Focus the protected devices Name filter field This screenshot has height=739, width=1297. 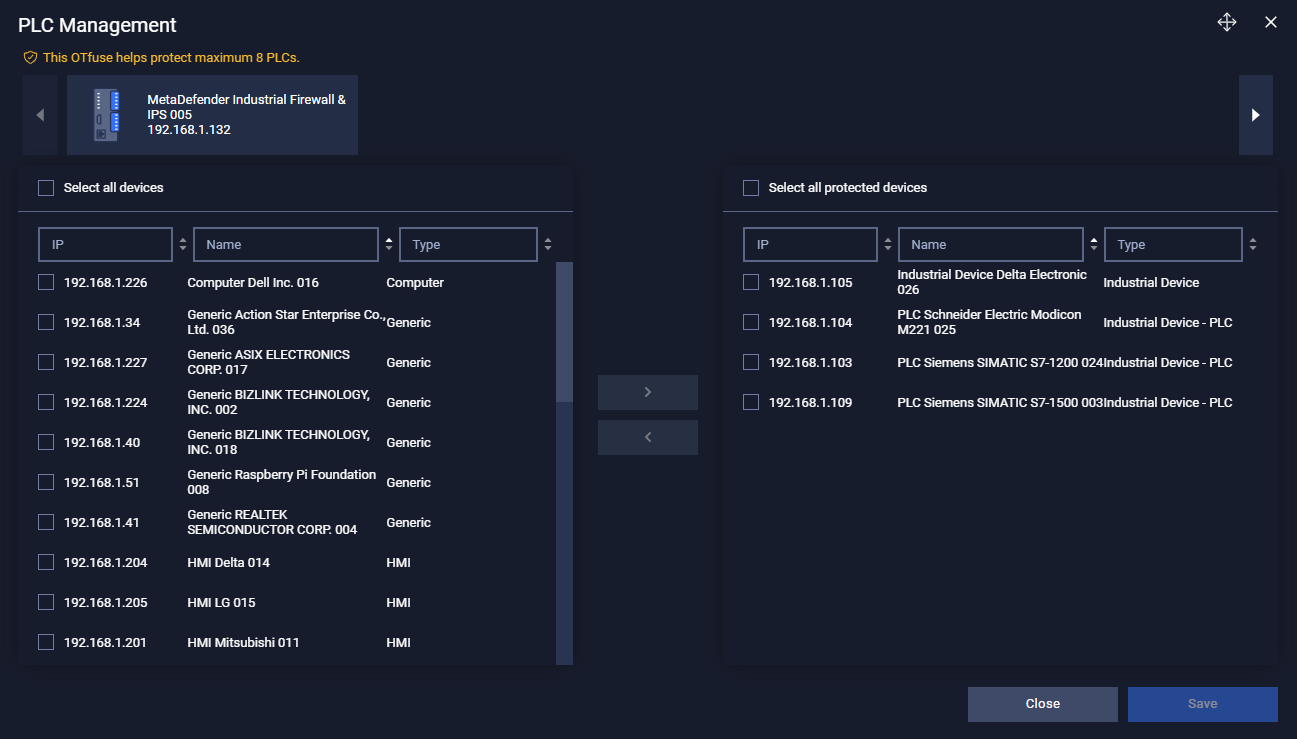pyautogui.click(x=991, y=244)
